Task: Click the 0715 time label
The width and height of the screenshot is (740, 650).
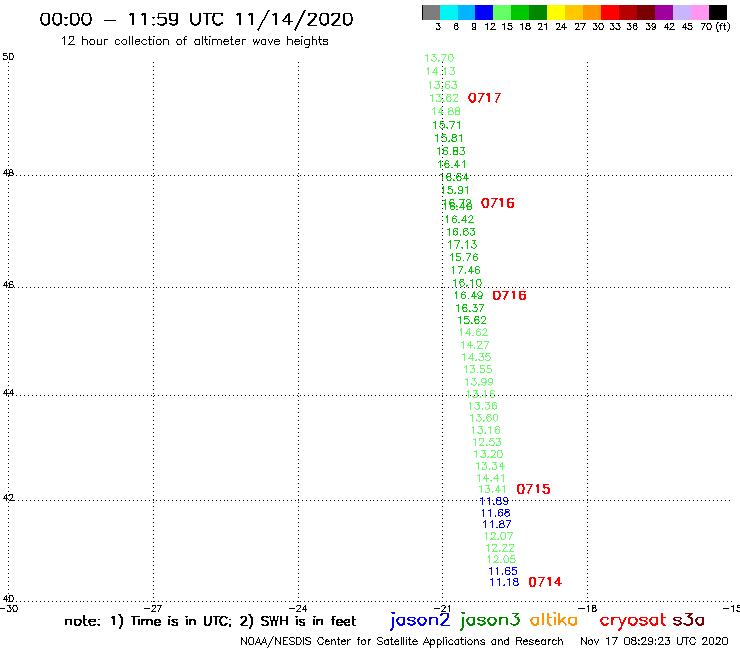Action: click(x=533, y=489)
